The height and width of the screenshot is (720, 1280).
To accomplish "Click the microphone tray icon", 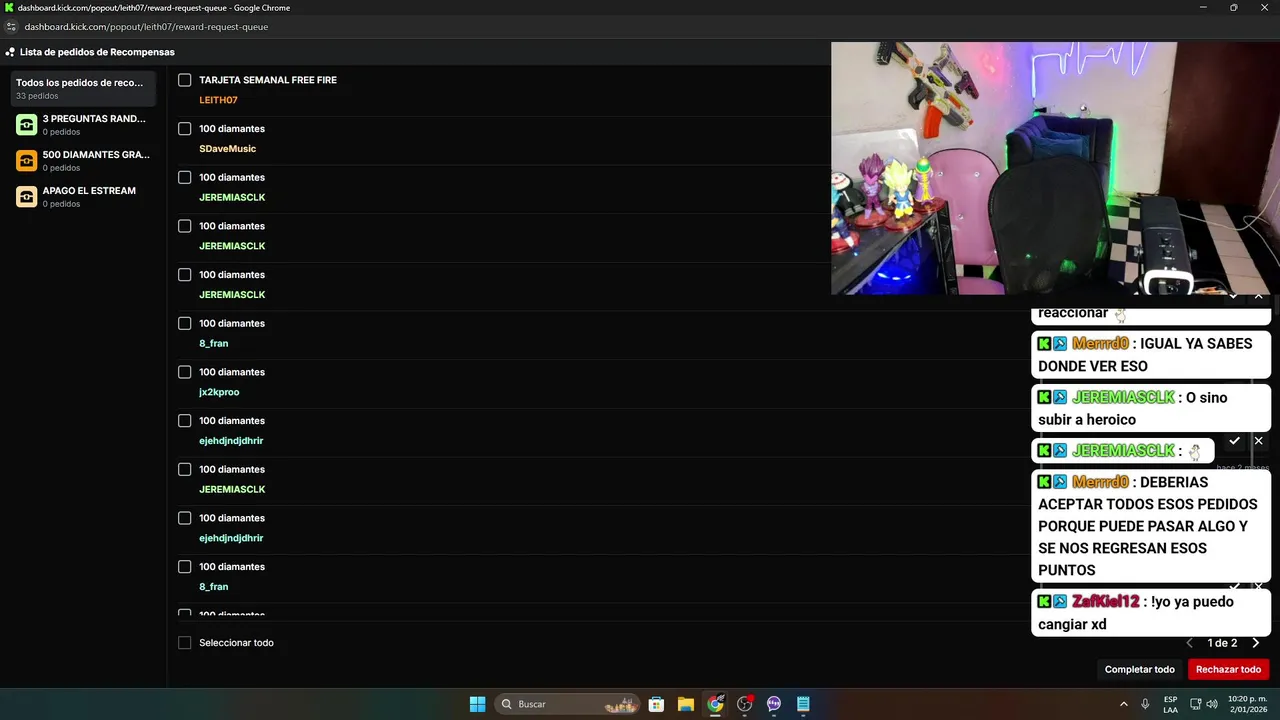I will point(1145,704).
